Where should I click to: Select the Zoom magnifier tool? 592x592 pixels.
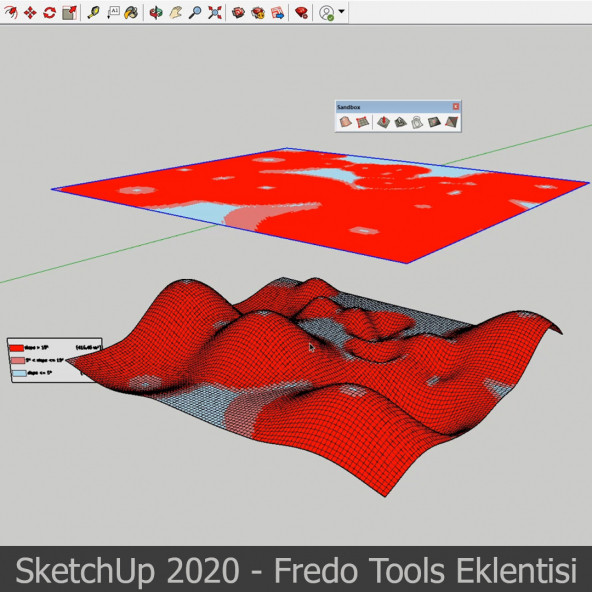[x=195, y=12]
